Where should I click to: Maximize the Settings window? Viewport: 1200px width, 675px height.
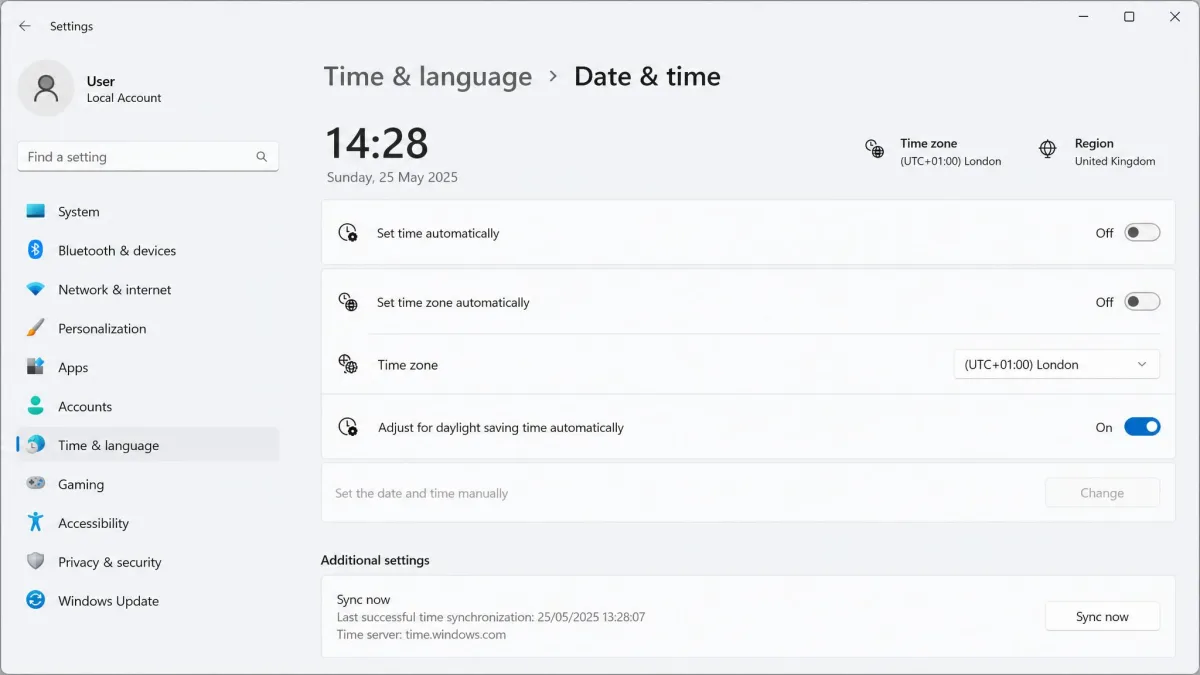tap(1129, 17)
